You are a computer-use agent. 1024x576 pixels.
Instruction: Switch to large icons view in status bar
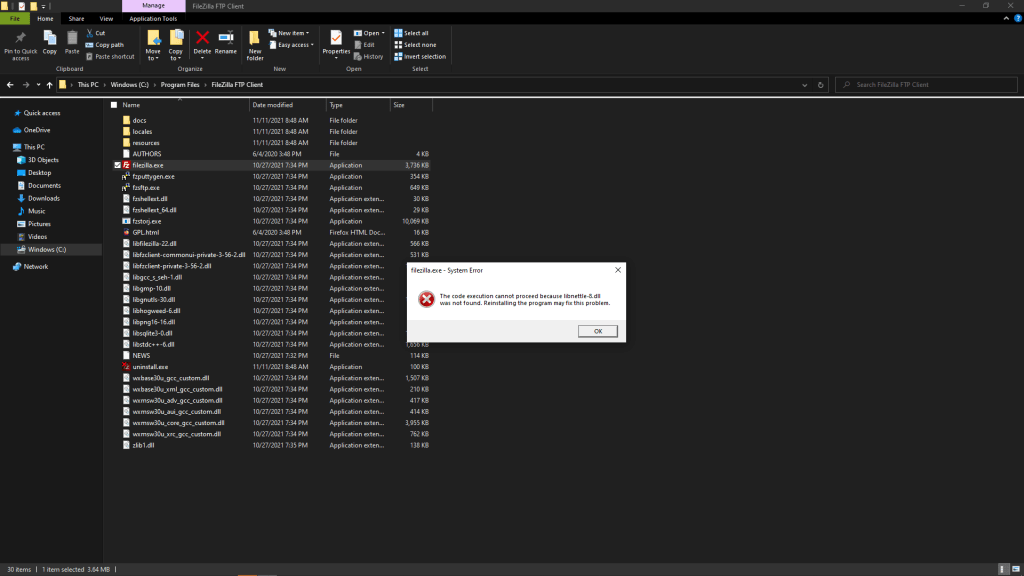click(x=1015, y=569)
